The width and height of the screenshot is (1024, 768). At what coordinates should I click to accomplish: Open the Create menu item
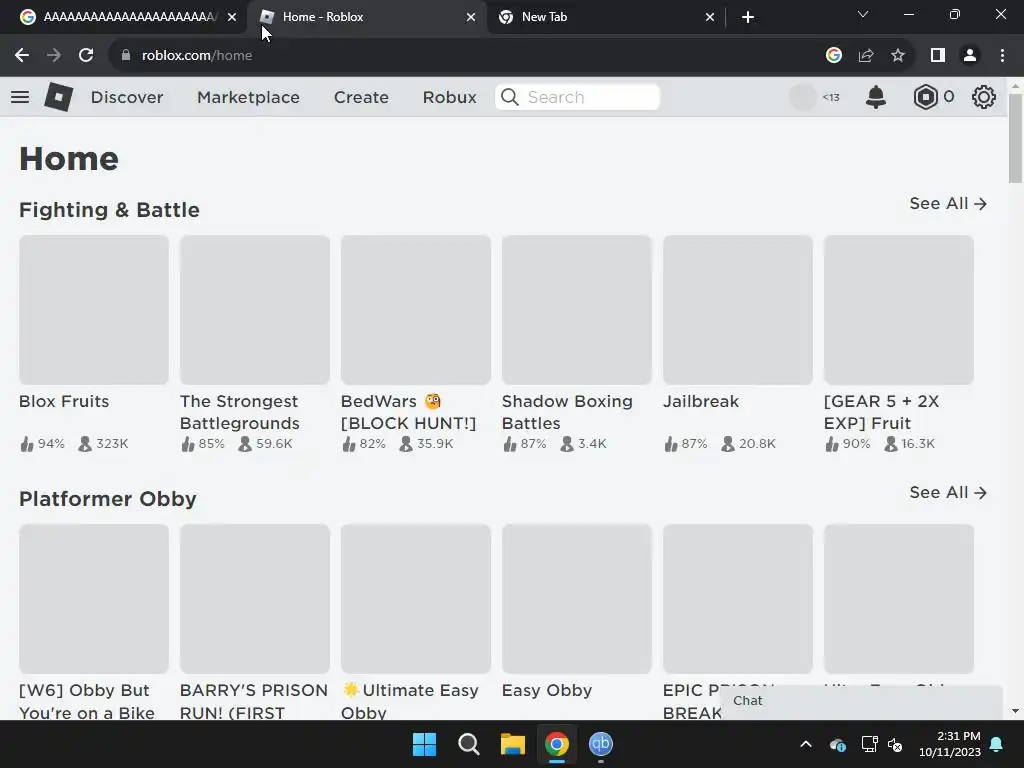pyautogui.click(x=361, y=97)
